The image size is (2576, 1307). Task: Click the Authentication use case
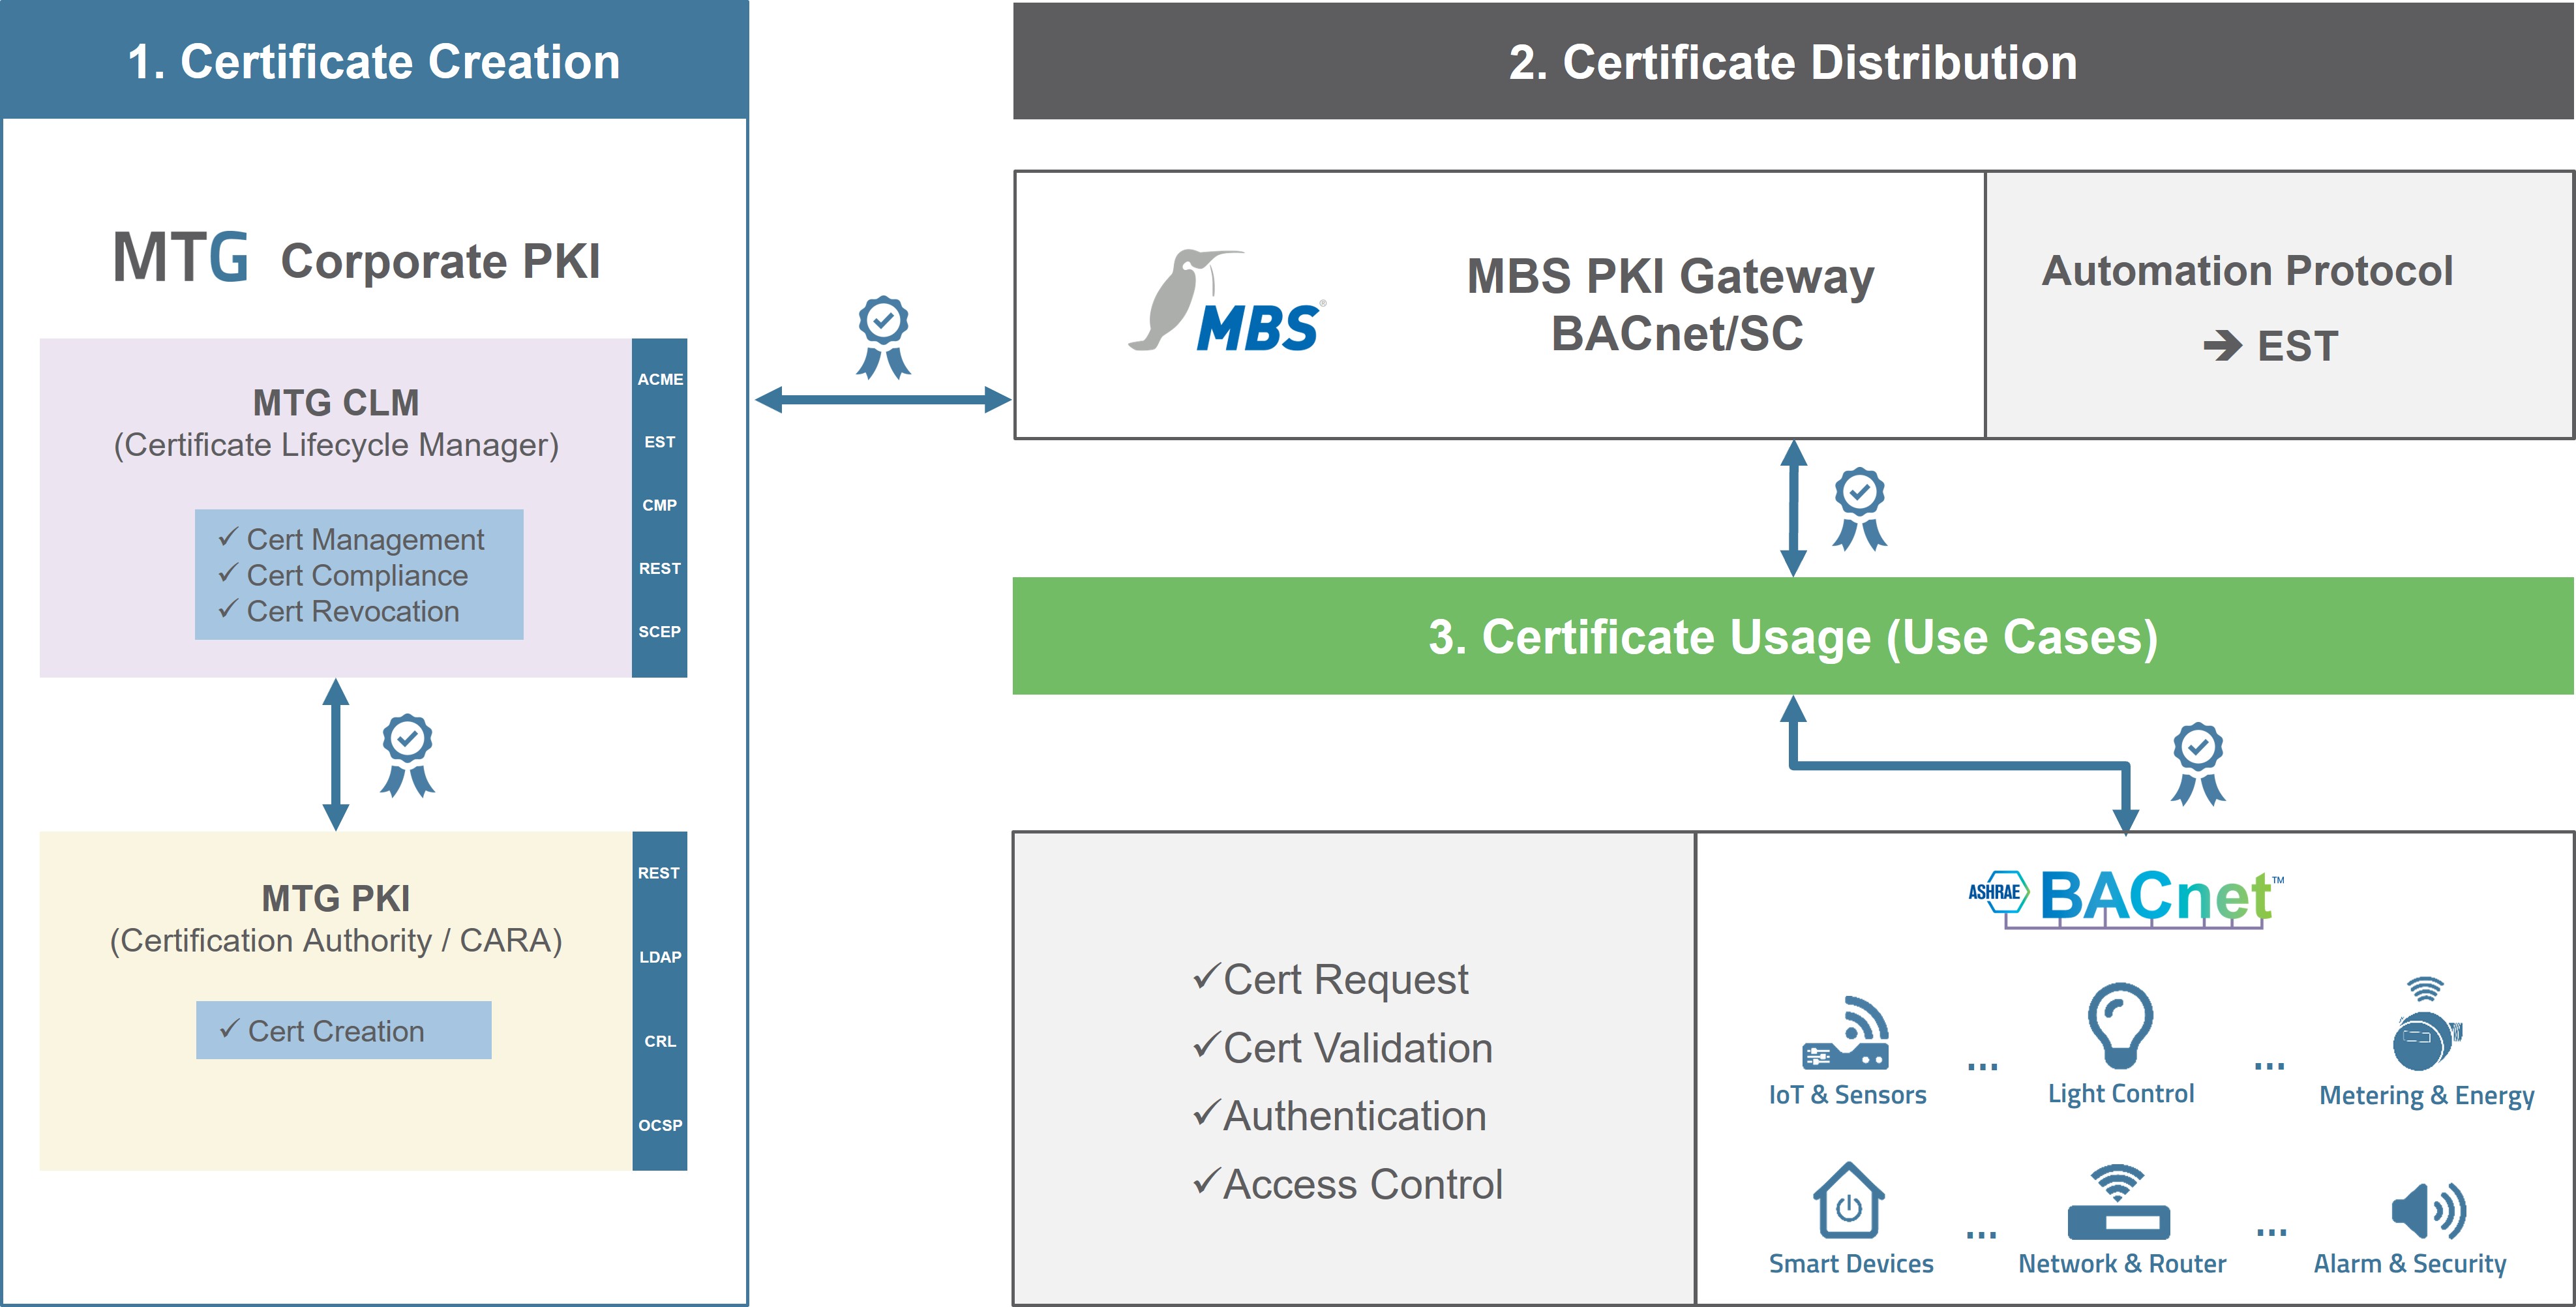coord(1339,1116)
